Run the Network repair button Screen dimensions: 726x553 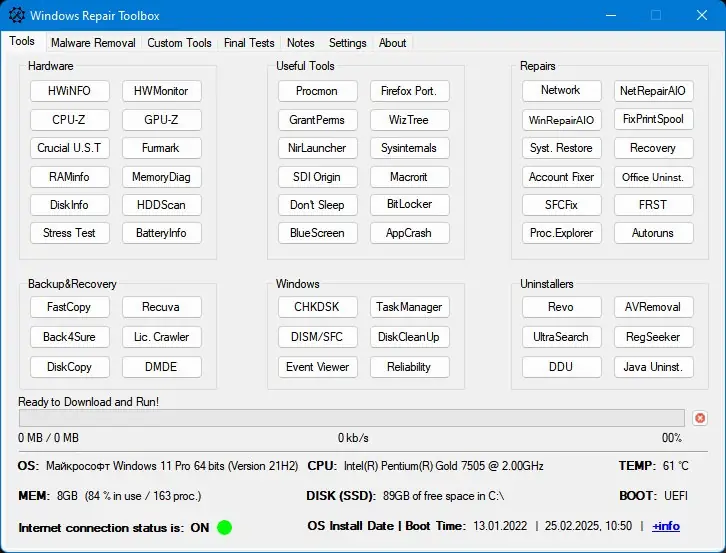[561, 90]
